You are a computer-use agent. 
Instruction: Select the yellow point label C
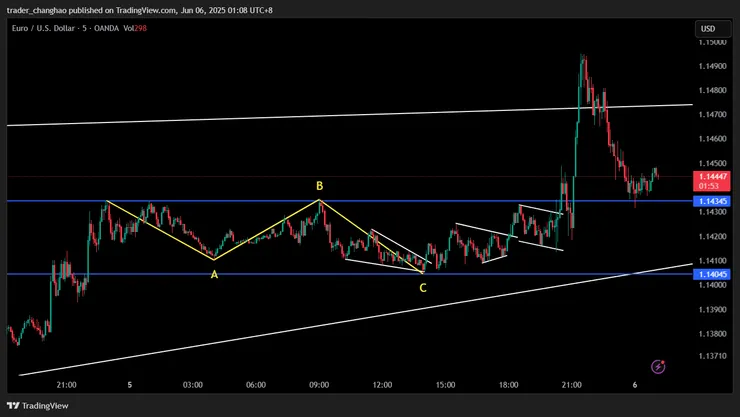[423, 288]
